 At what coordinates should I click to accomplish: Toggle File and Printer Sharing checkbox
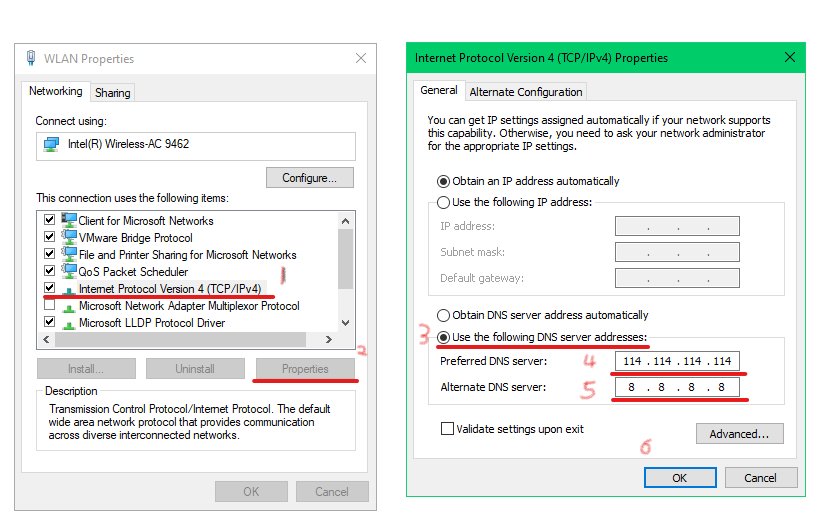[50, 253]
